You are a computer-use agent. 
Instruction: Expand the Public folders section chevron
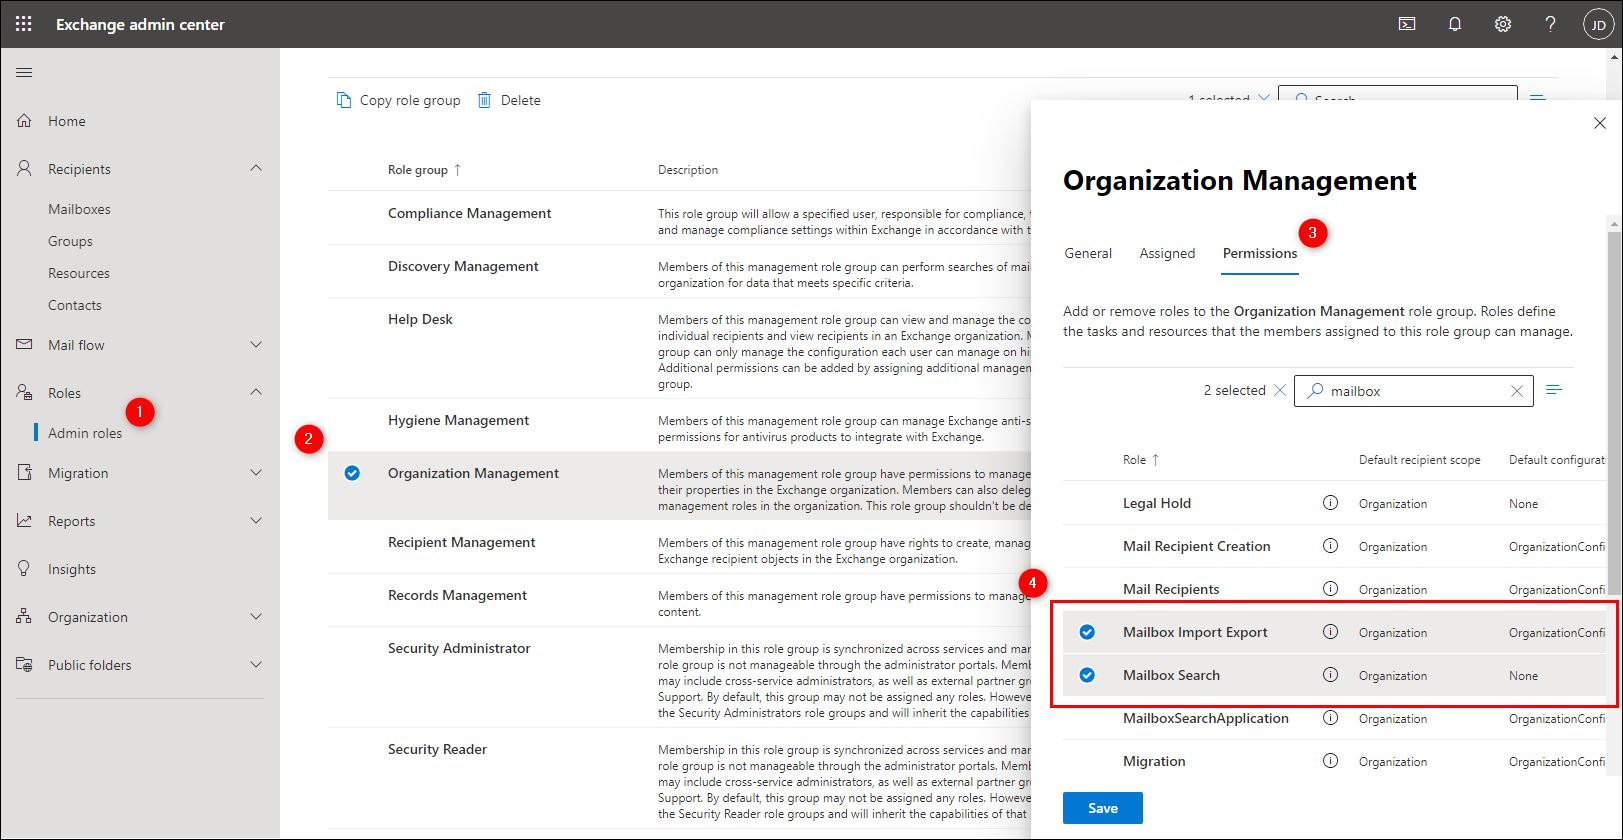tap(256, 664)
